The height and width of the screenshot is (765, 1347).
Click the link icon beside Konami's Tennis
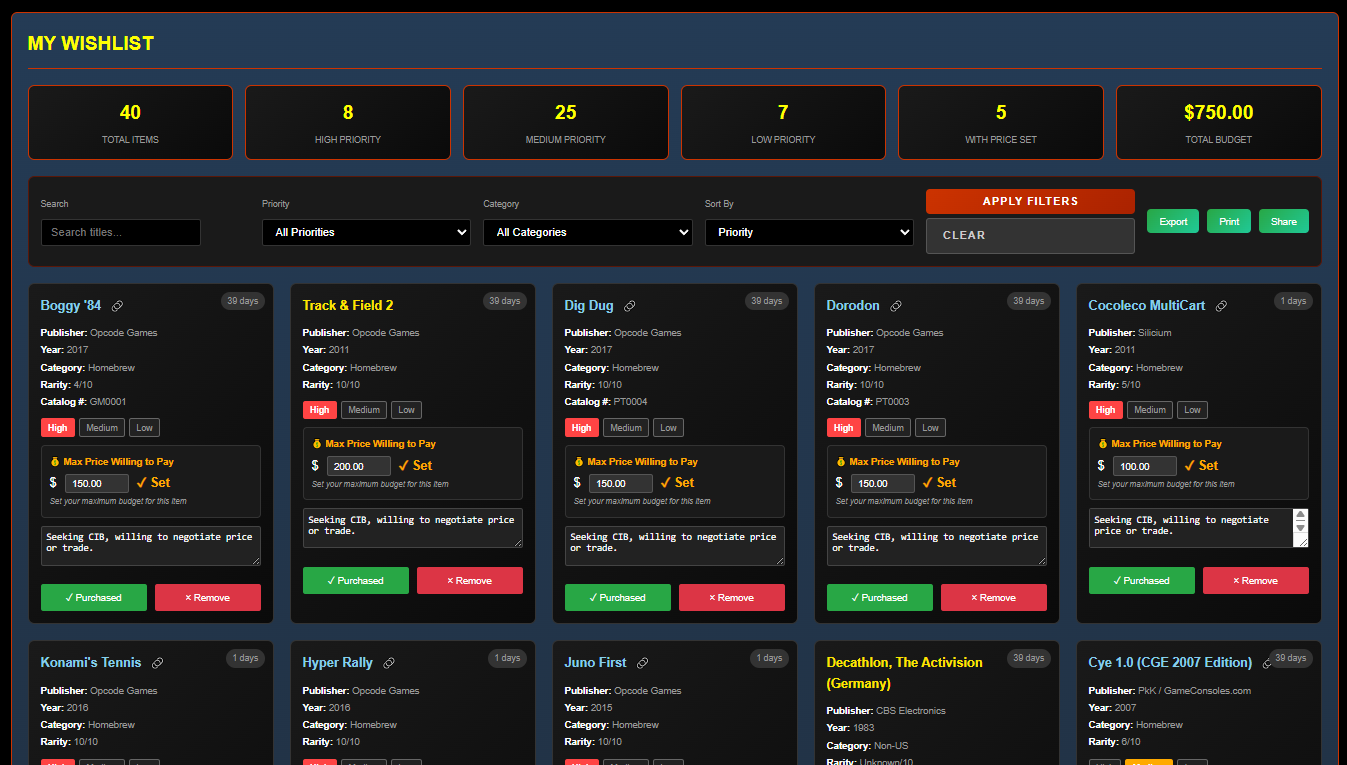click(x=157, y=663)
